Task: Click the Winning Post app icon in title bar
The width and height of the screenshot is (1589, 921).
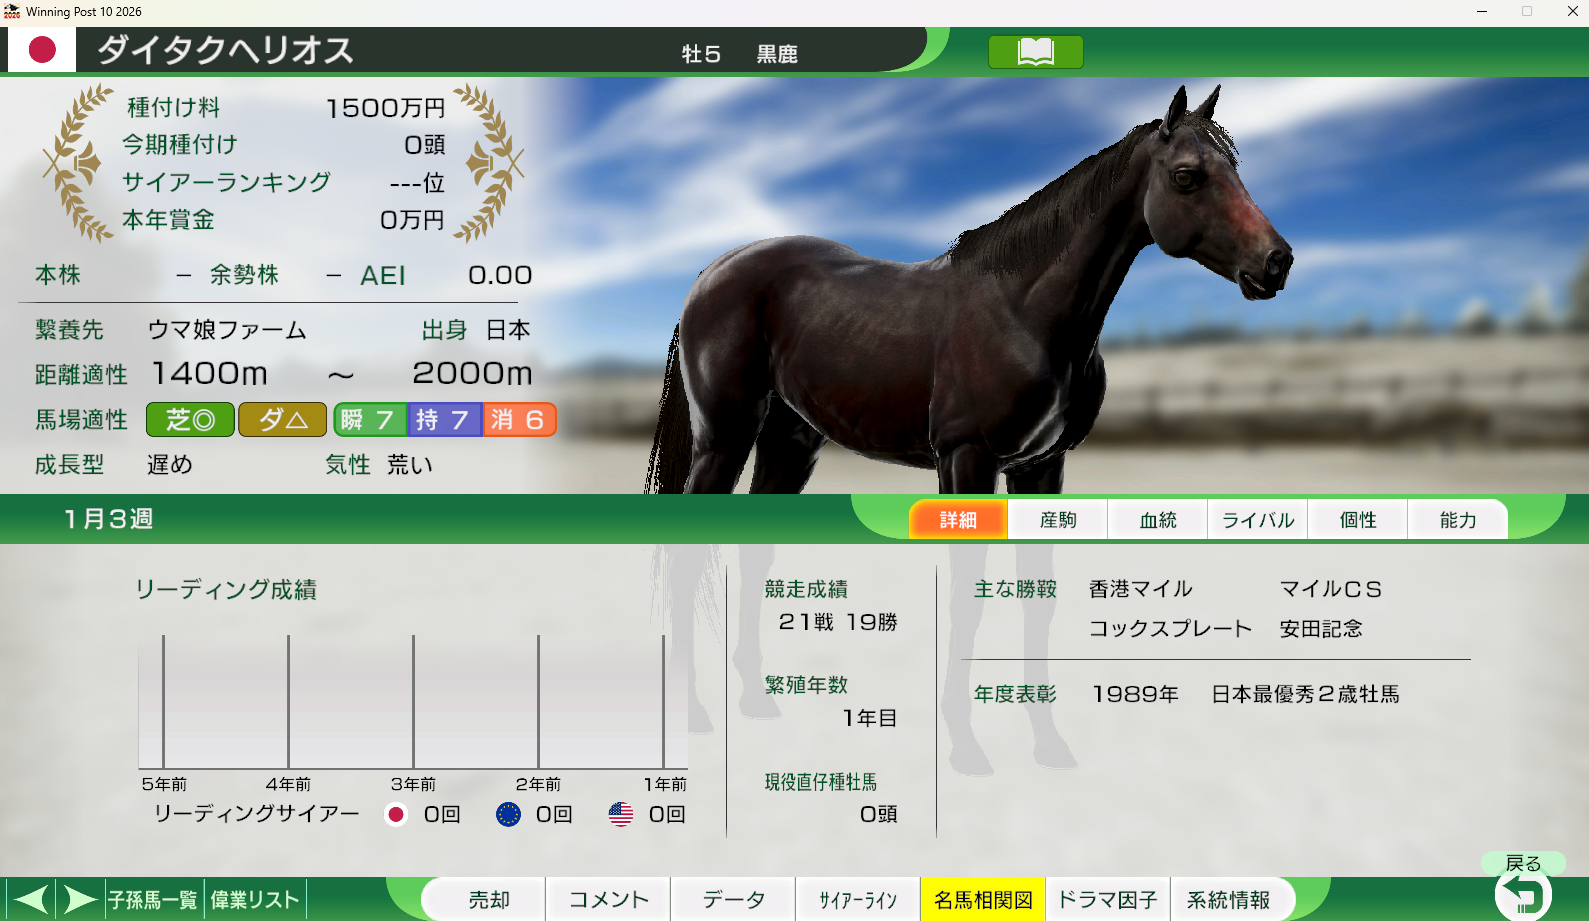Action: [12, 12]
